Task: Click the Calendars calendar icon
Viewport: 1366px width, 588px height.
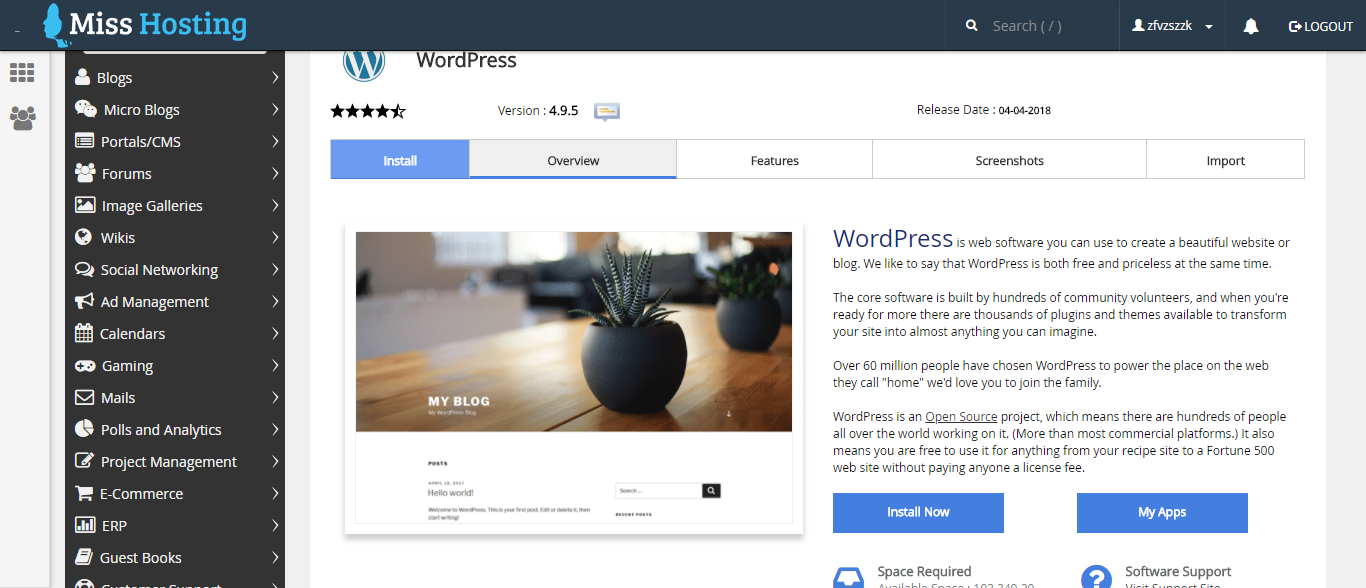Action: [84, 333]
